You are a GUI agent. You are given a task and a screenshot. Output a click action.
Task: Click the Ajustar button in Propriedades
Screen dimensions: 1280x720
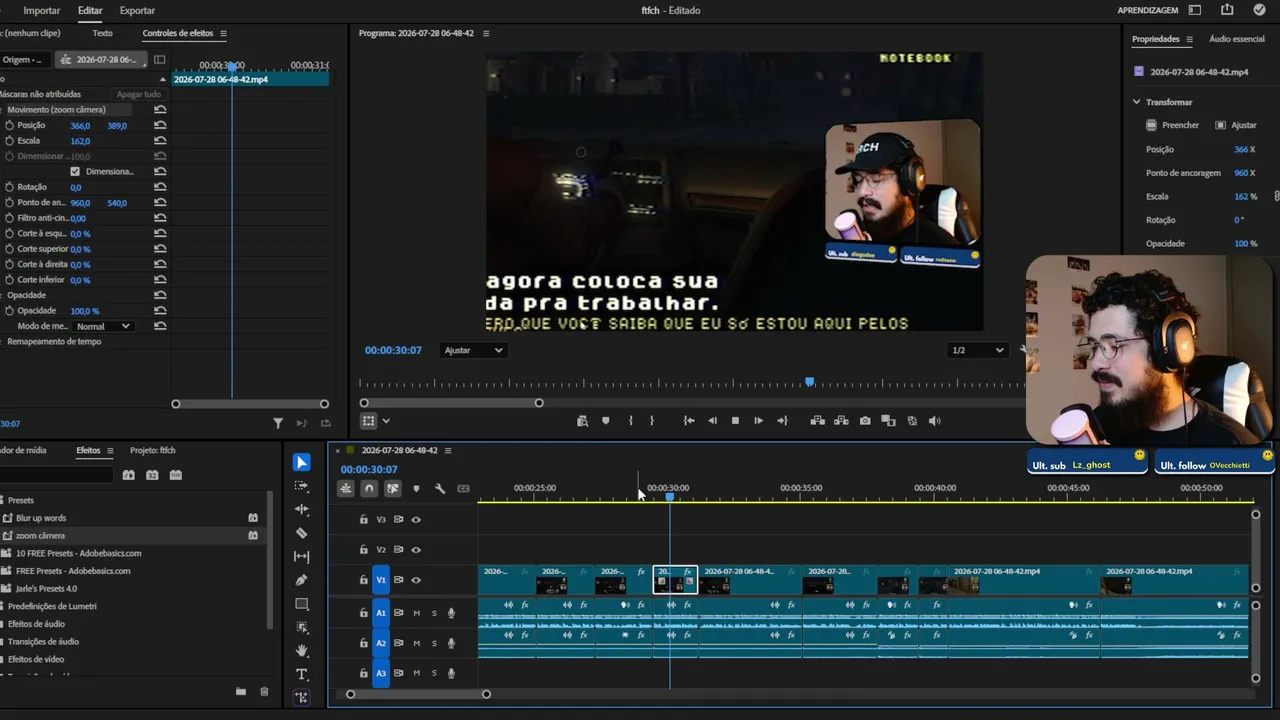1236,125
